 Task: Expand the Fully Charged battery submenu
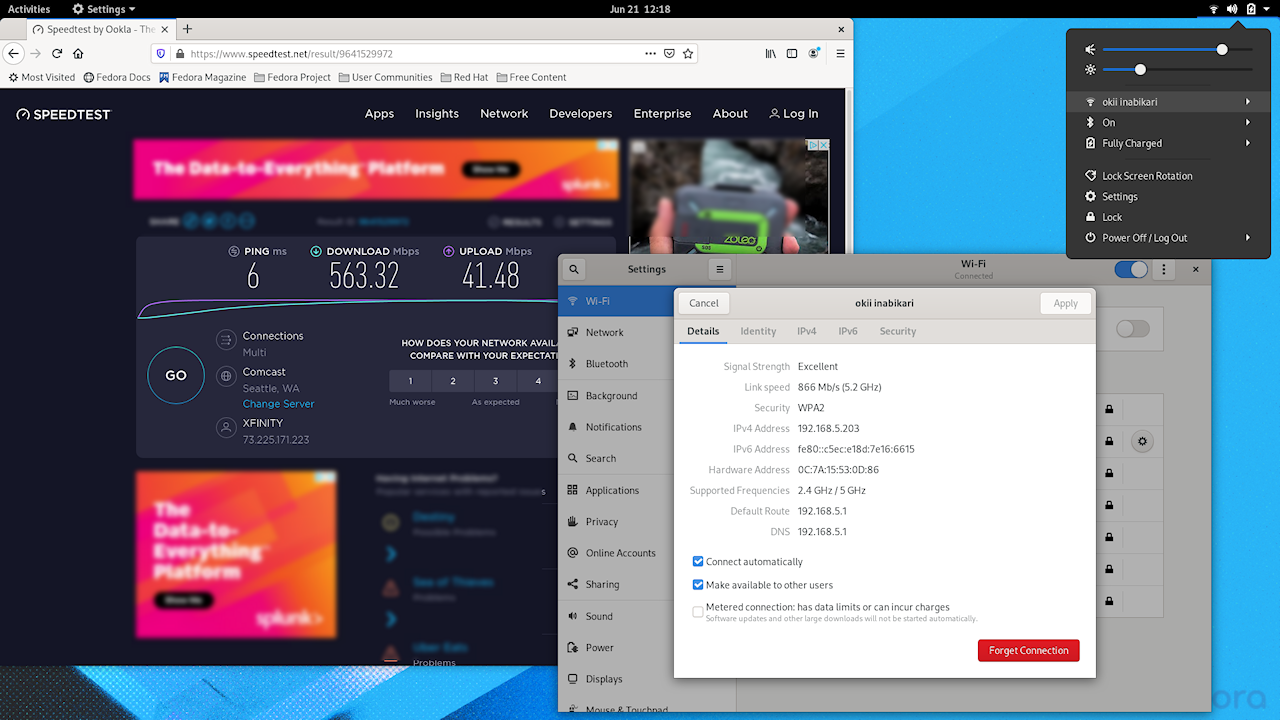pos(1168,143)
